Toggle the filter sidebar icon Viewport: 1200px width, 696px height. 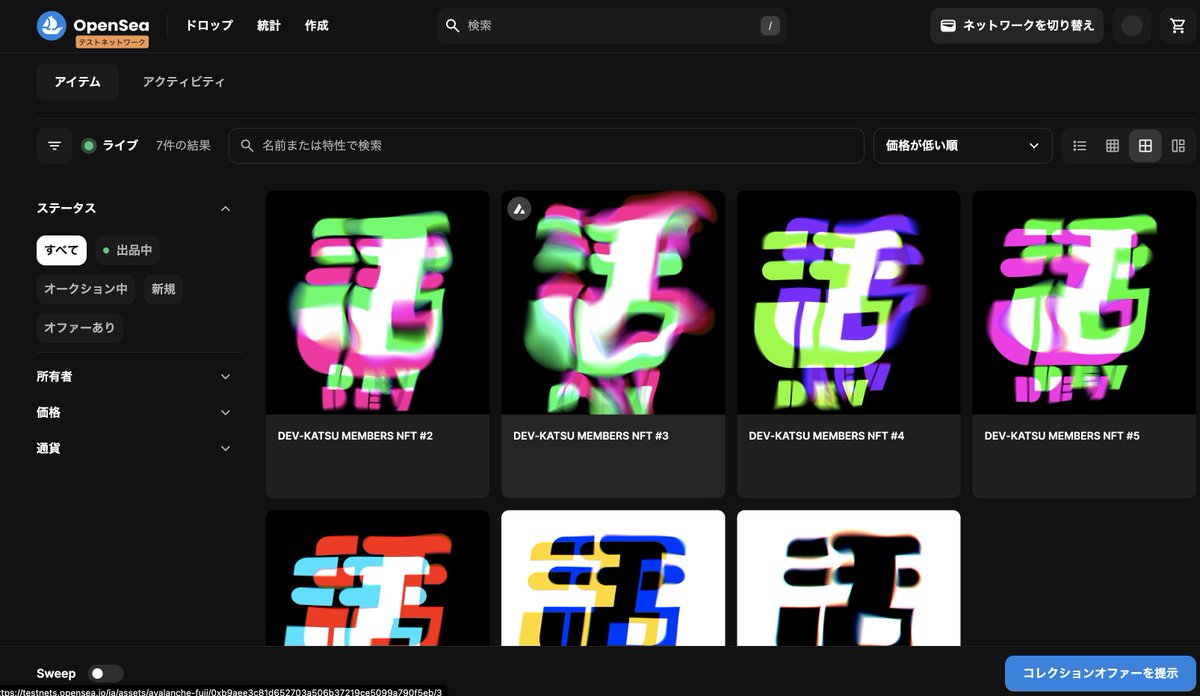[x=55, y=146]
